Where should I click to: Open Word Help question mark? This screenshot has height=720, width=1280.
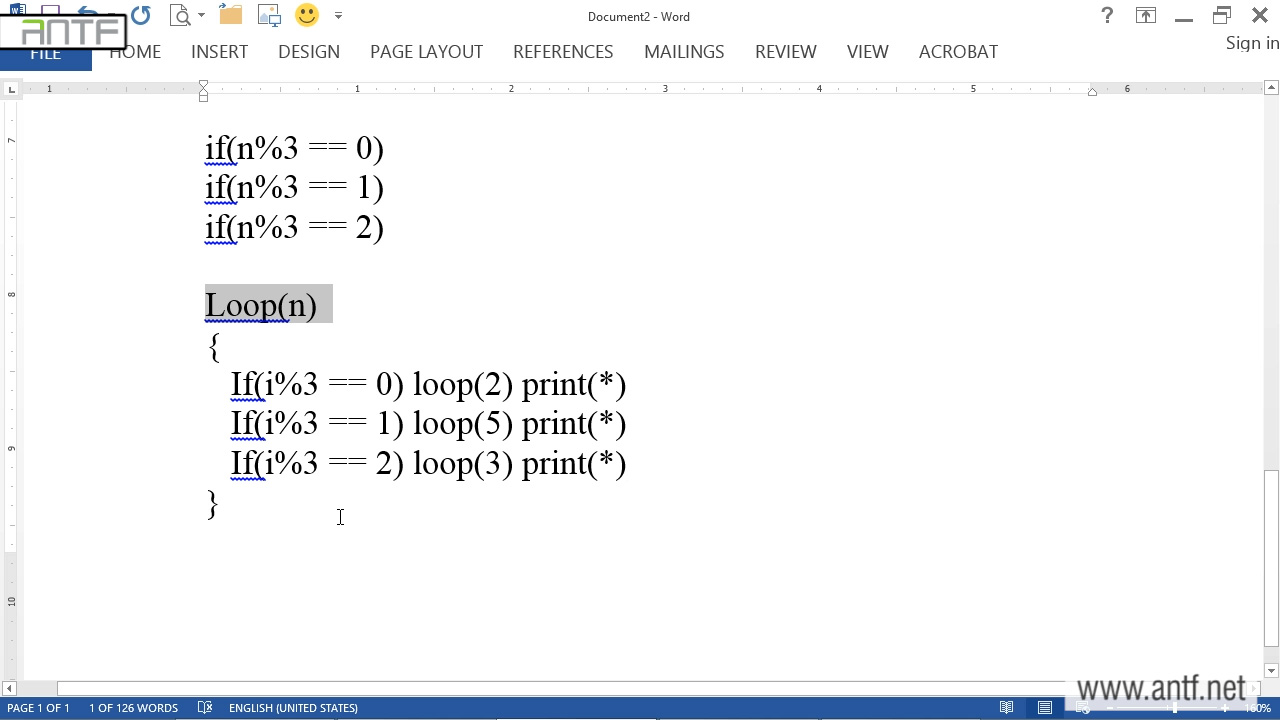tap(1107, 15)
